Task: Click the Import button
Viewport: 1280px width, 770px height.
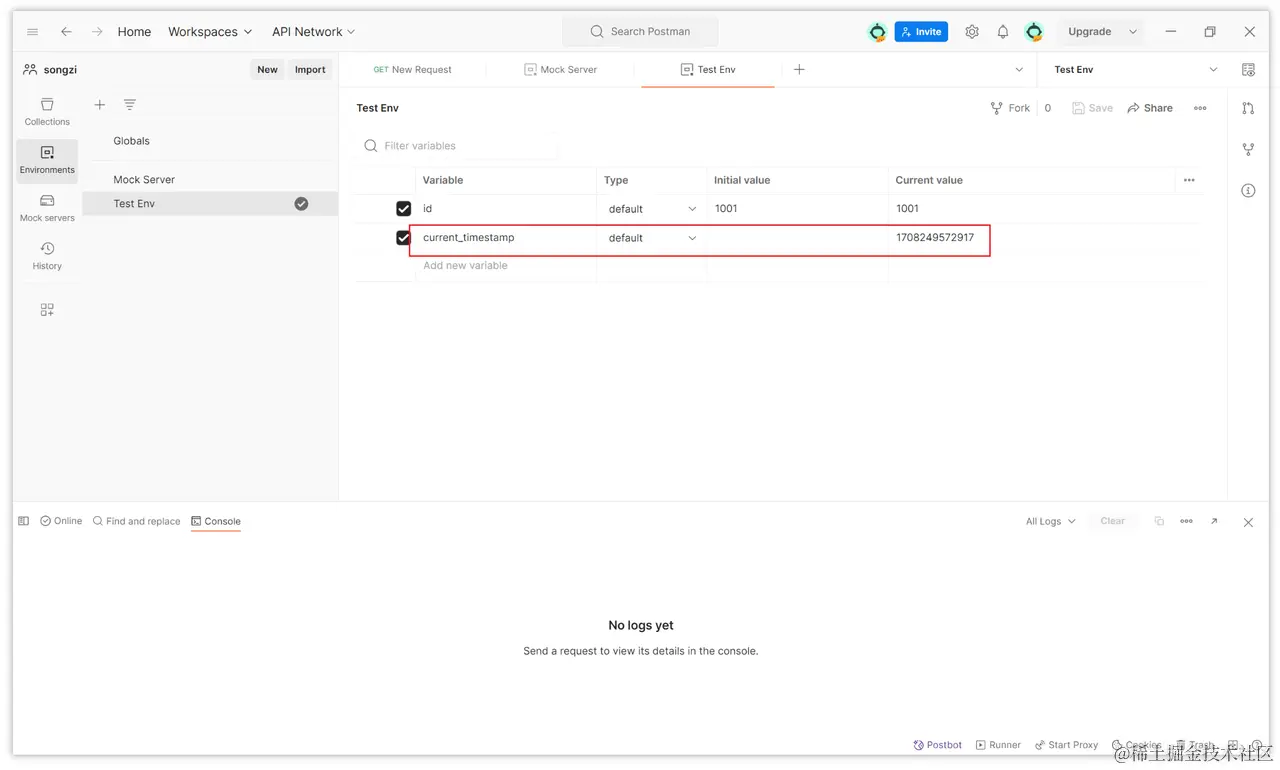Action: (x=310, y=70)
